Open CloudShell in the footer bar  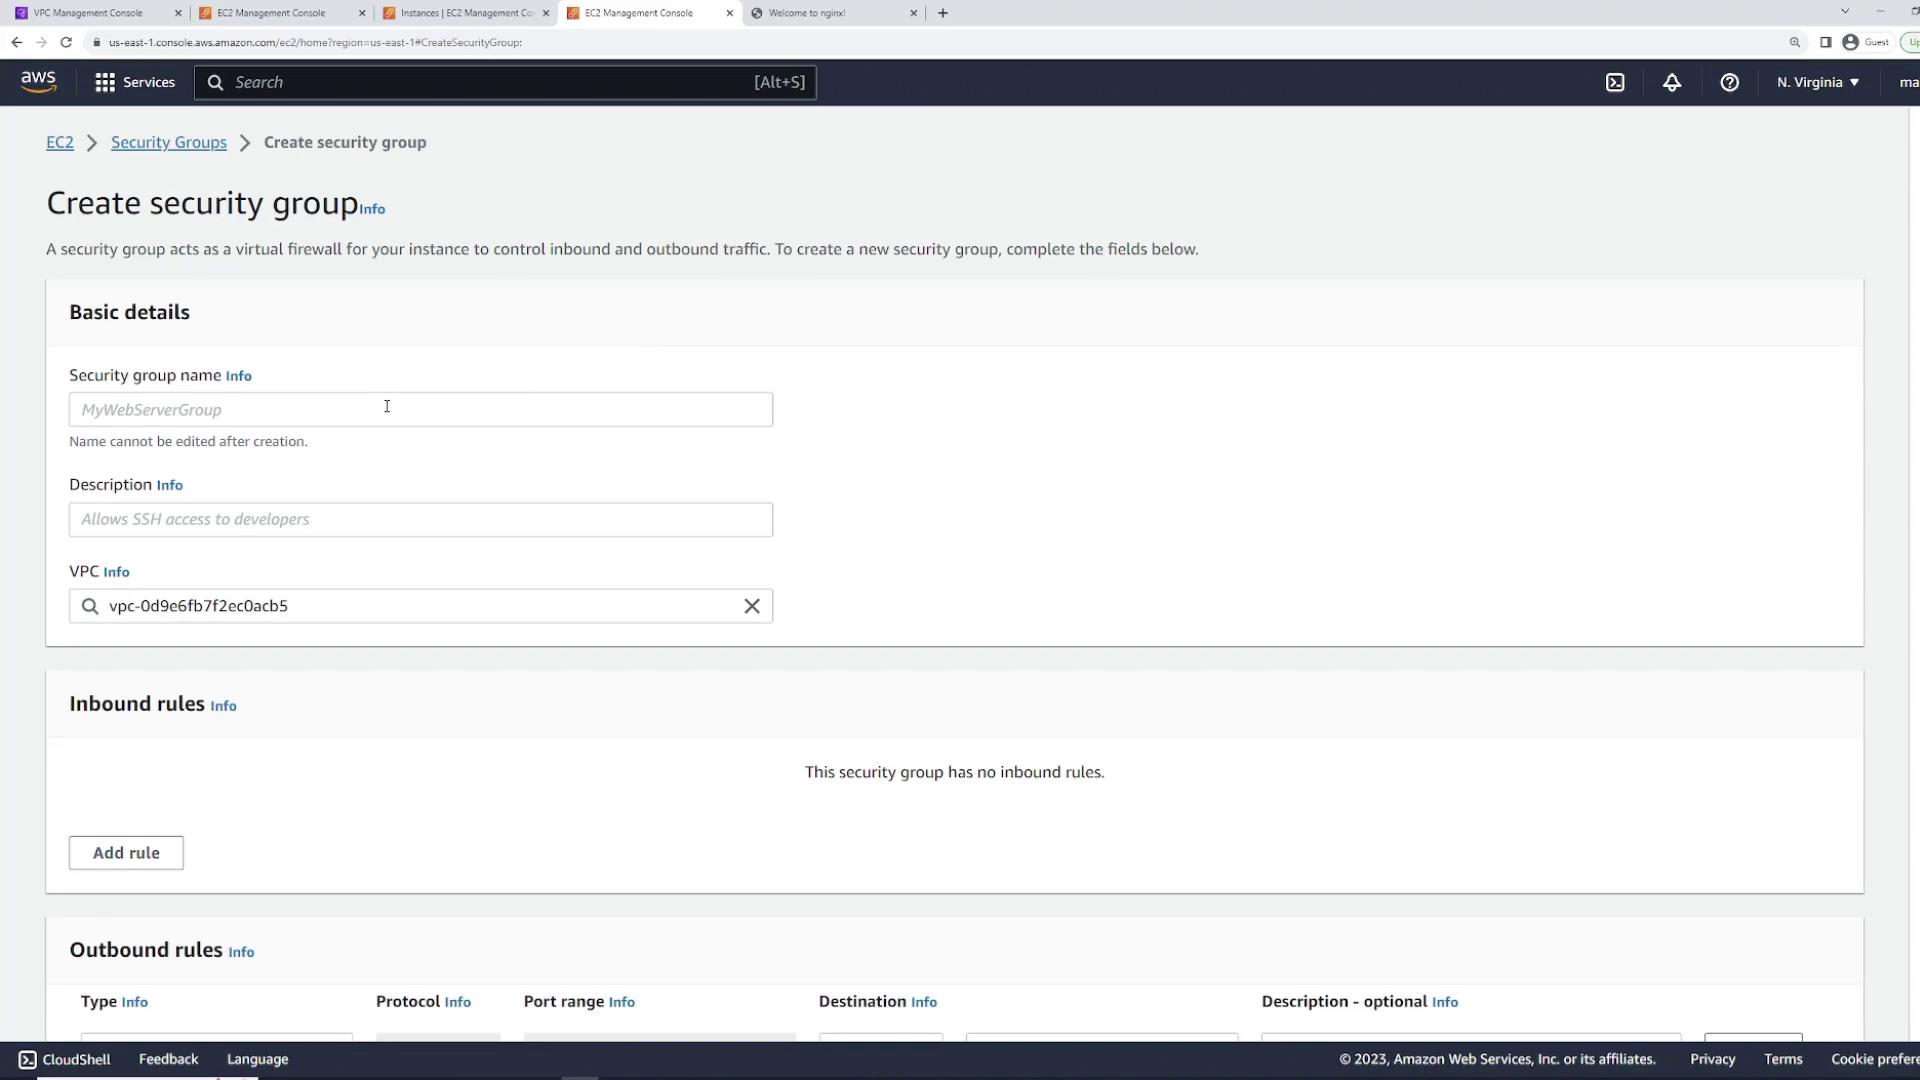[65, 1059]
